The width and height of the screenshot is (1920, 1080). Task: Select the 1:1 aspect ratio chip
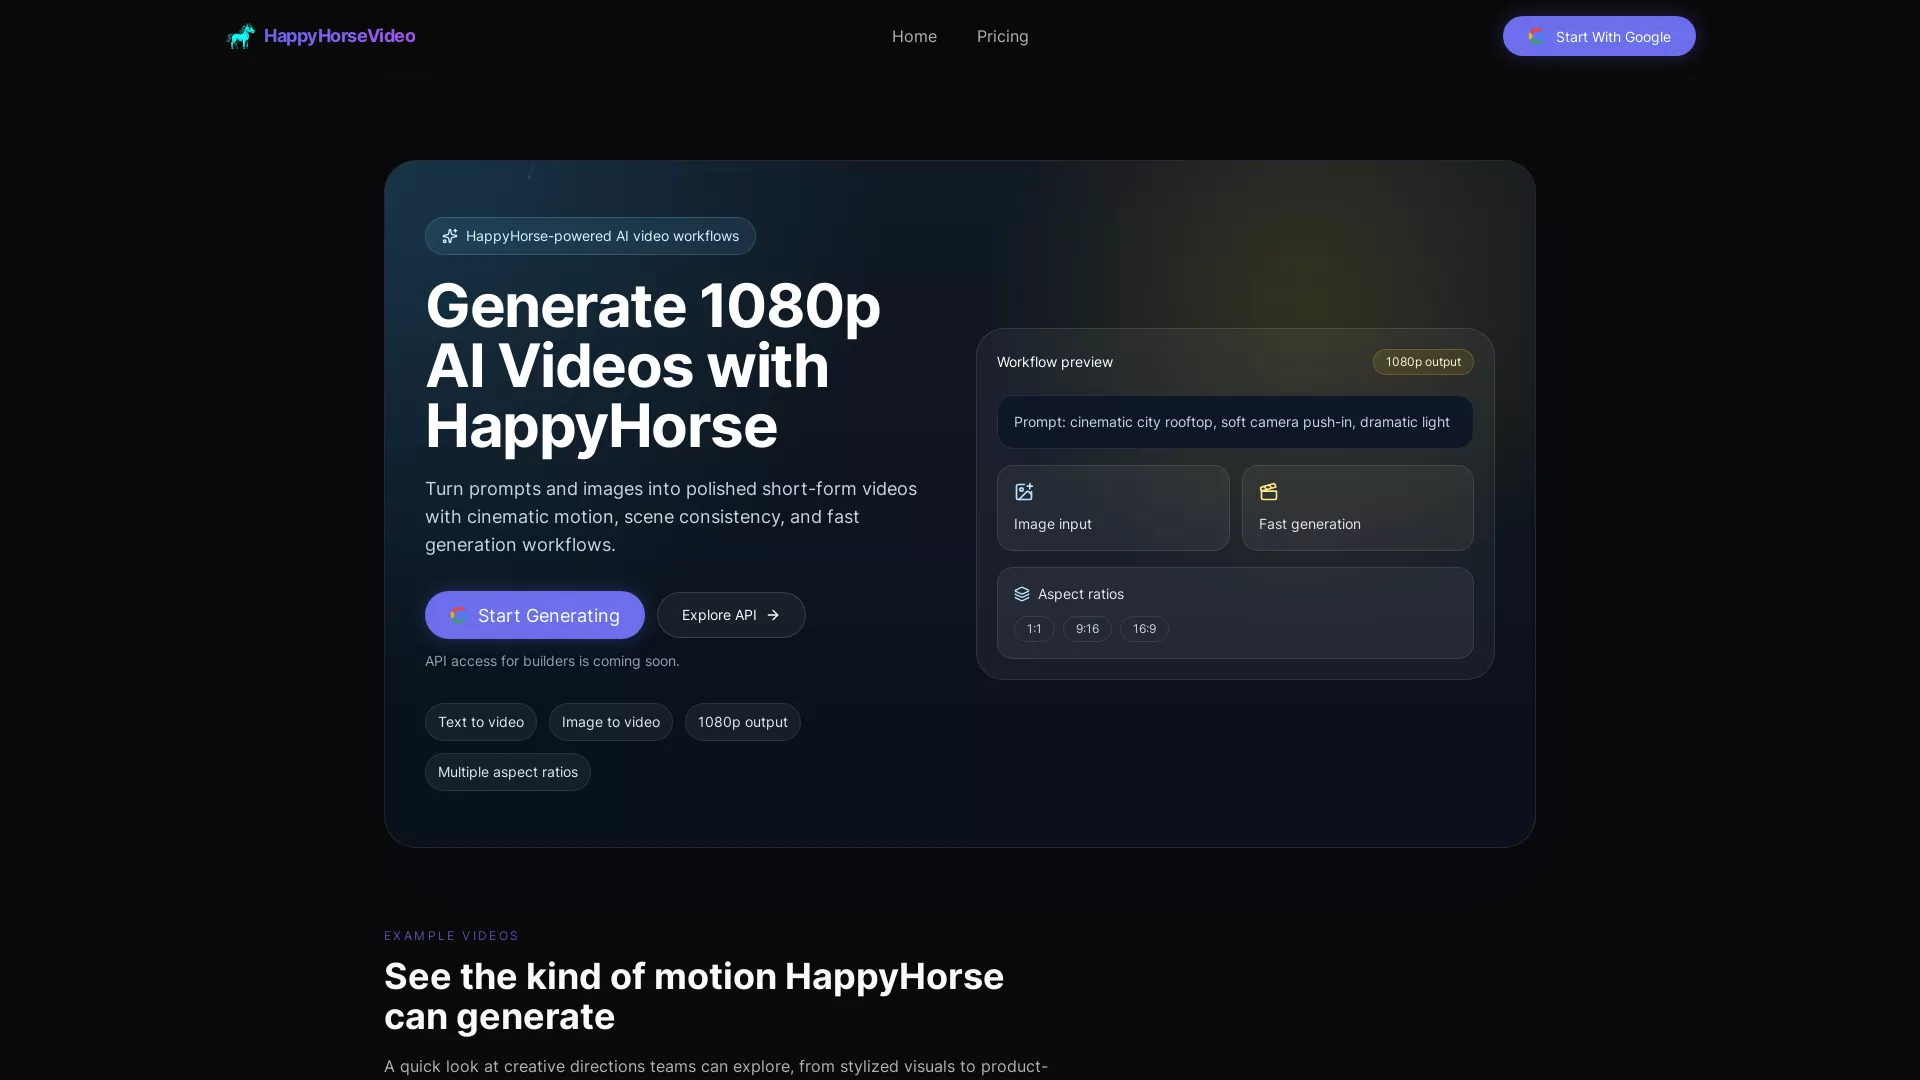point(1034,629)
